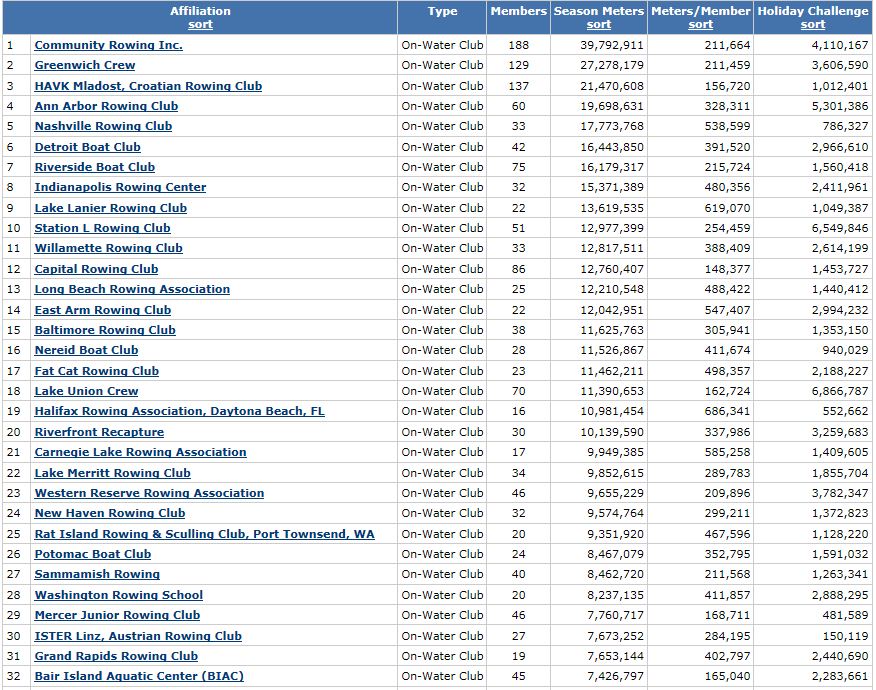Select the season meters value 21,470,608
Image resolution: width=876 pixels, height=690 pixels.
(x=612, y=86)
